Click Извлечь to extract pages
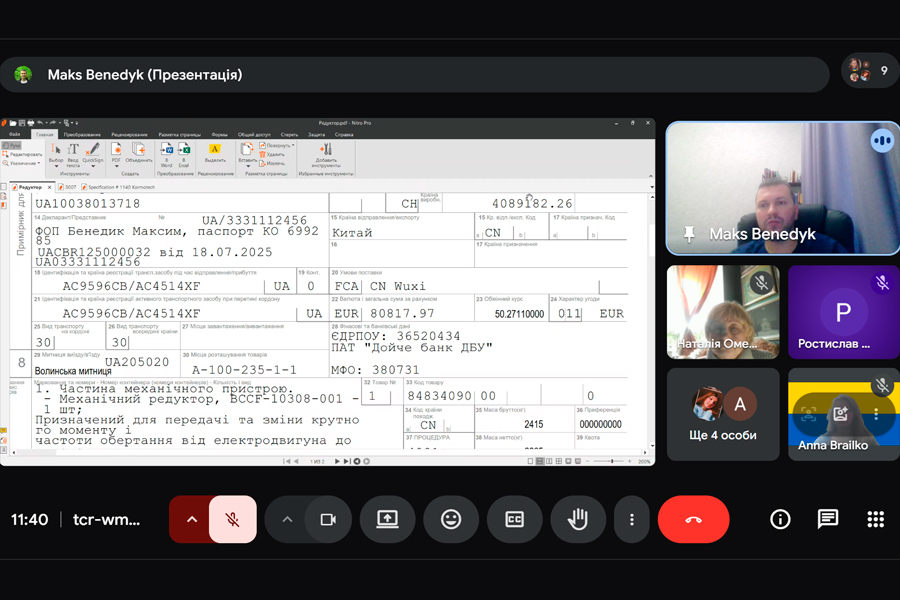900x600 pixels. (x=272, y=163)
